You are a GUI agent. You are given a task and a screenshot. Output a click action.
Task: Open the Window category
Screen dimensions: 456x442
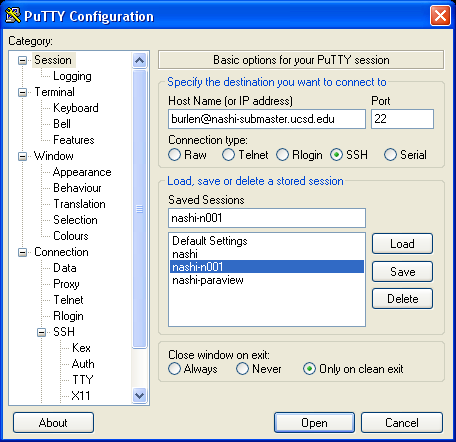pyautogui.click(x=54, y=156)
